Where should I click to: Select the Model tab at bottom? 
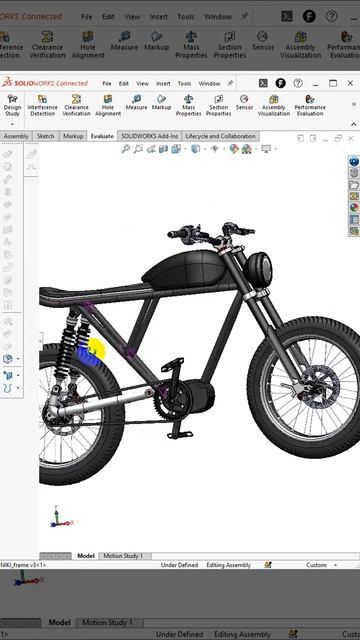pyautogui.click(x=86, y=556)
